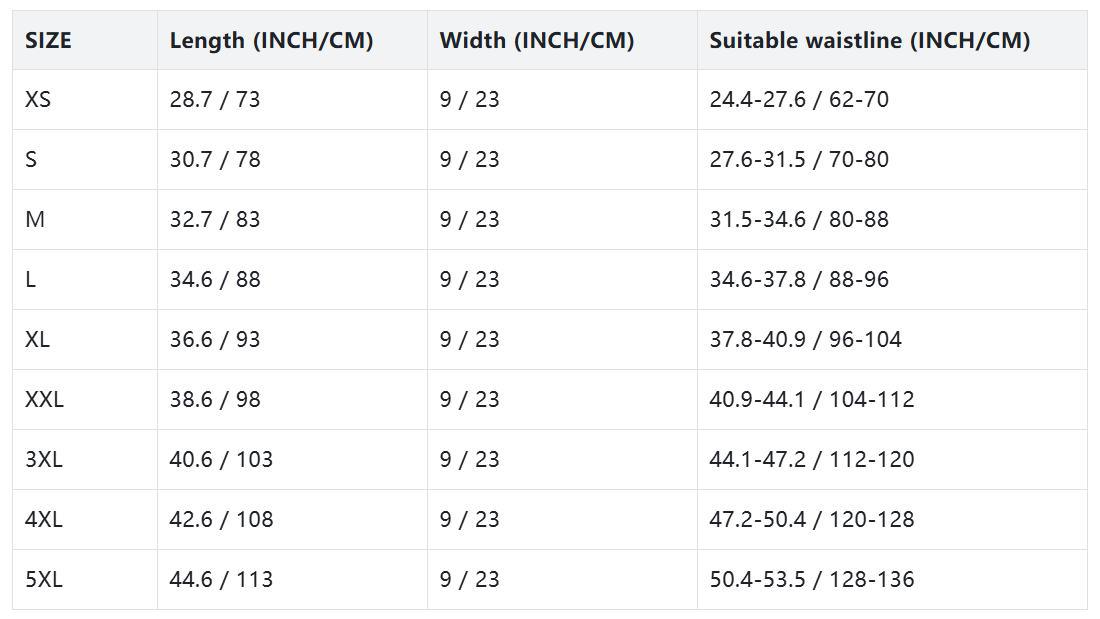Click the L size row label
Image resolution: width=1100 pixels, height=619 pixels.
click(x=30, y=280)
